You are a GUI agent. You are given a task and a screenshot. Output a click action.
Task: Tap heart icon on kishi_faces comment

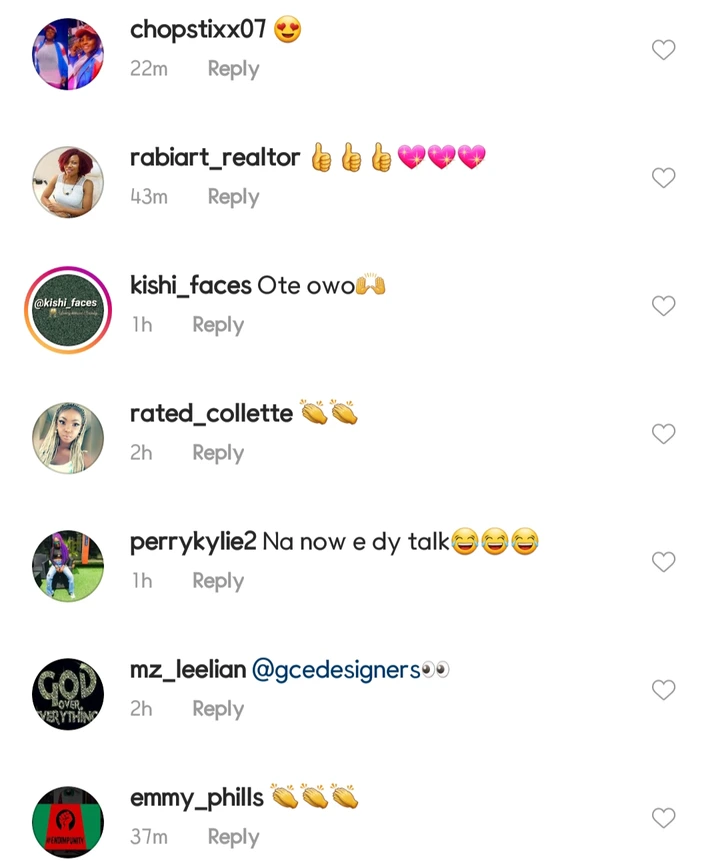click(664, 306)
